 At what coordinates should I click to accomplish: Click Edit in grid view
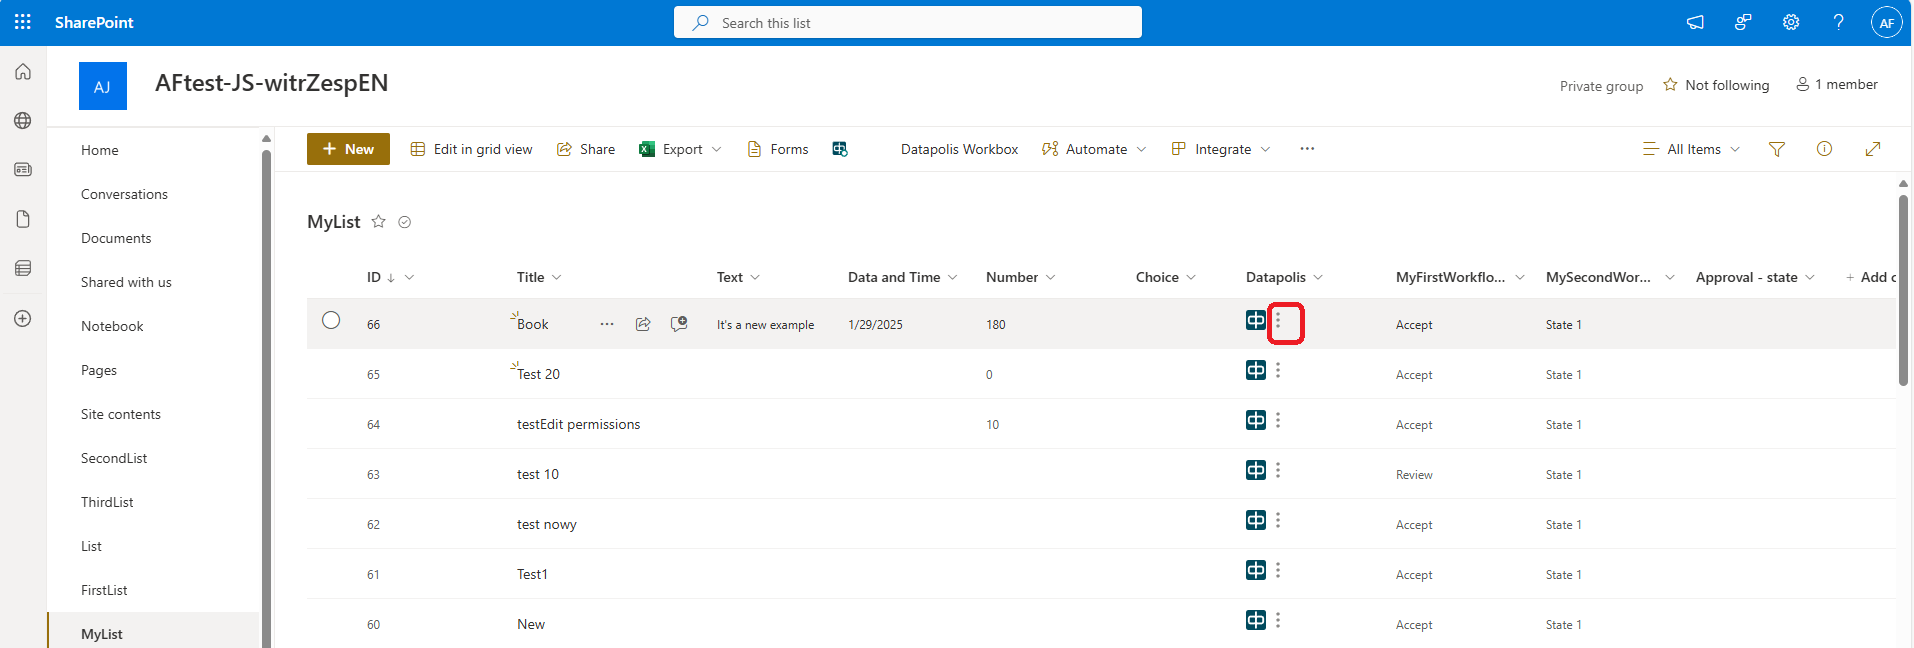pyautogui.click(x=472, y=149)
